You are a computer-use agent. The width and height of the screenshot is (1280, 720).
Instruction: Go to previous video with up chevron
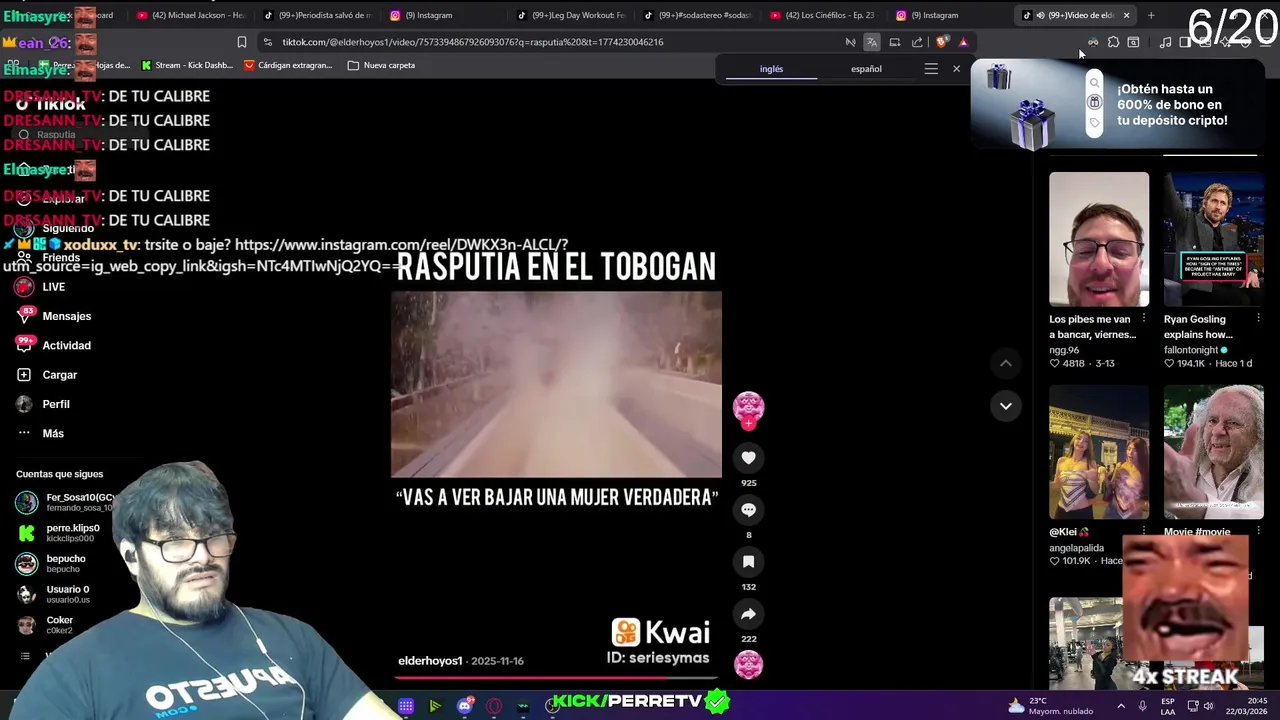point(1005,363)
